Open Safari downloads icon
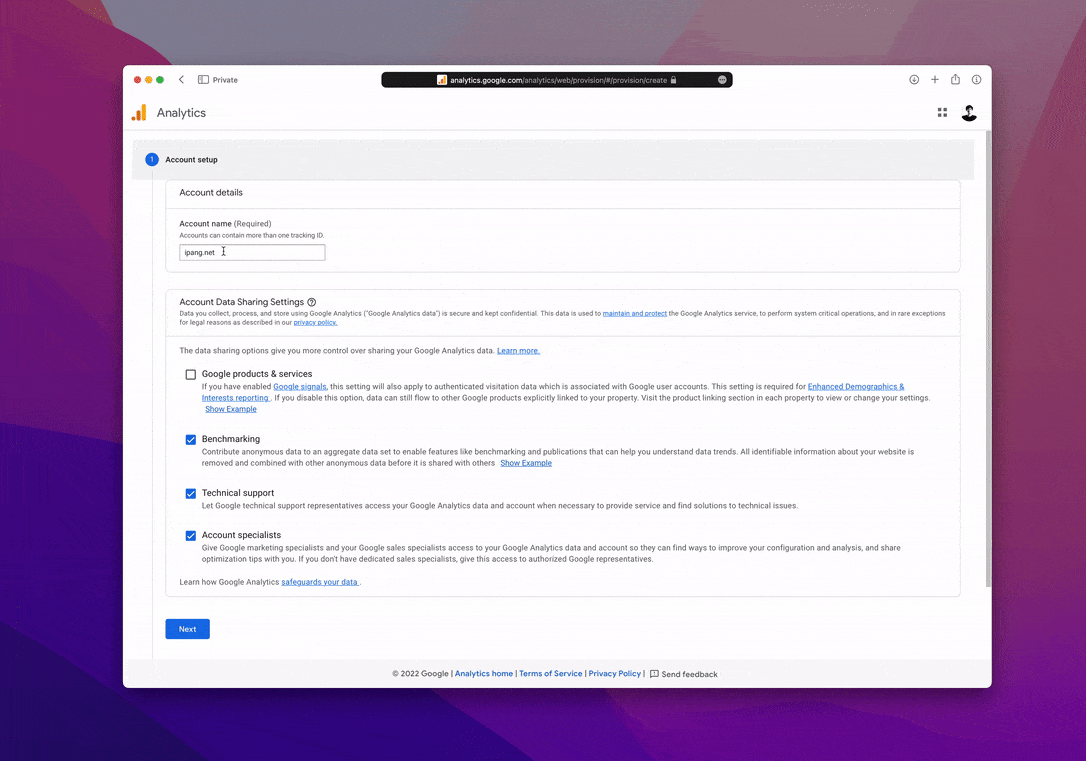This screenshot has height=761, width=1086. pyautogui.click(x=914, y=80)
